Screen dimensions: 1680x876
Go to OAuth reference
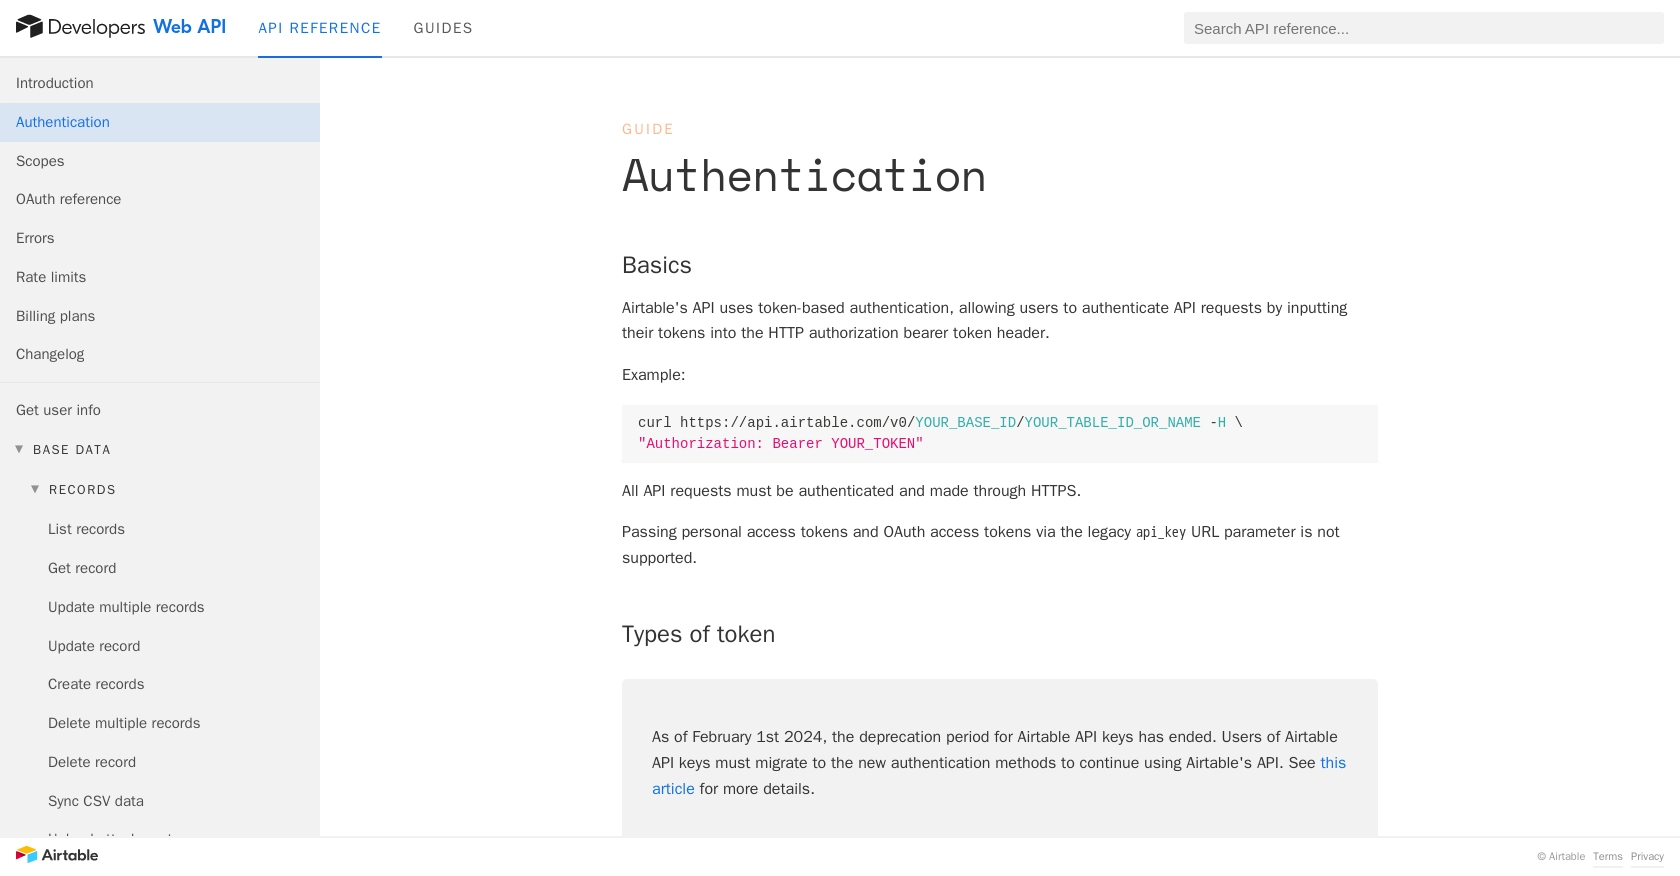(160, 199)
